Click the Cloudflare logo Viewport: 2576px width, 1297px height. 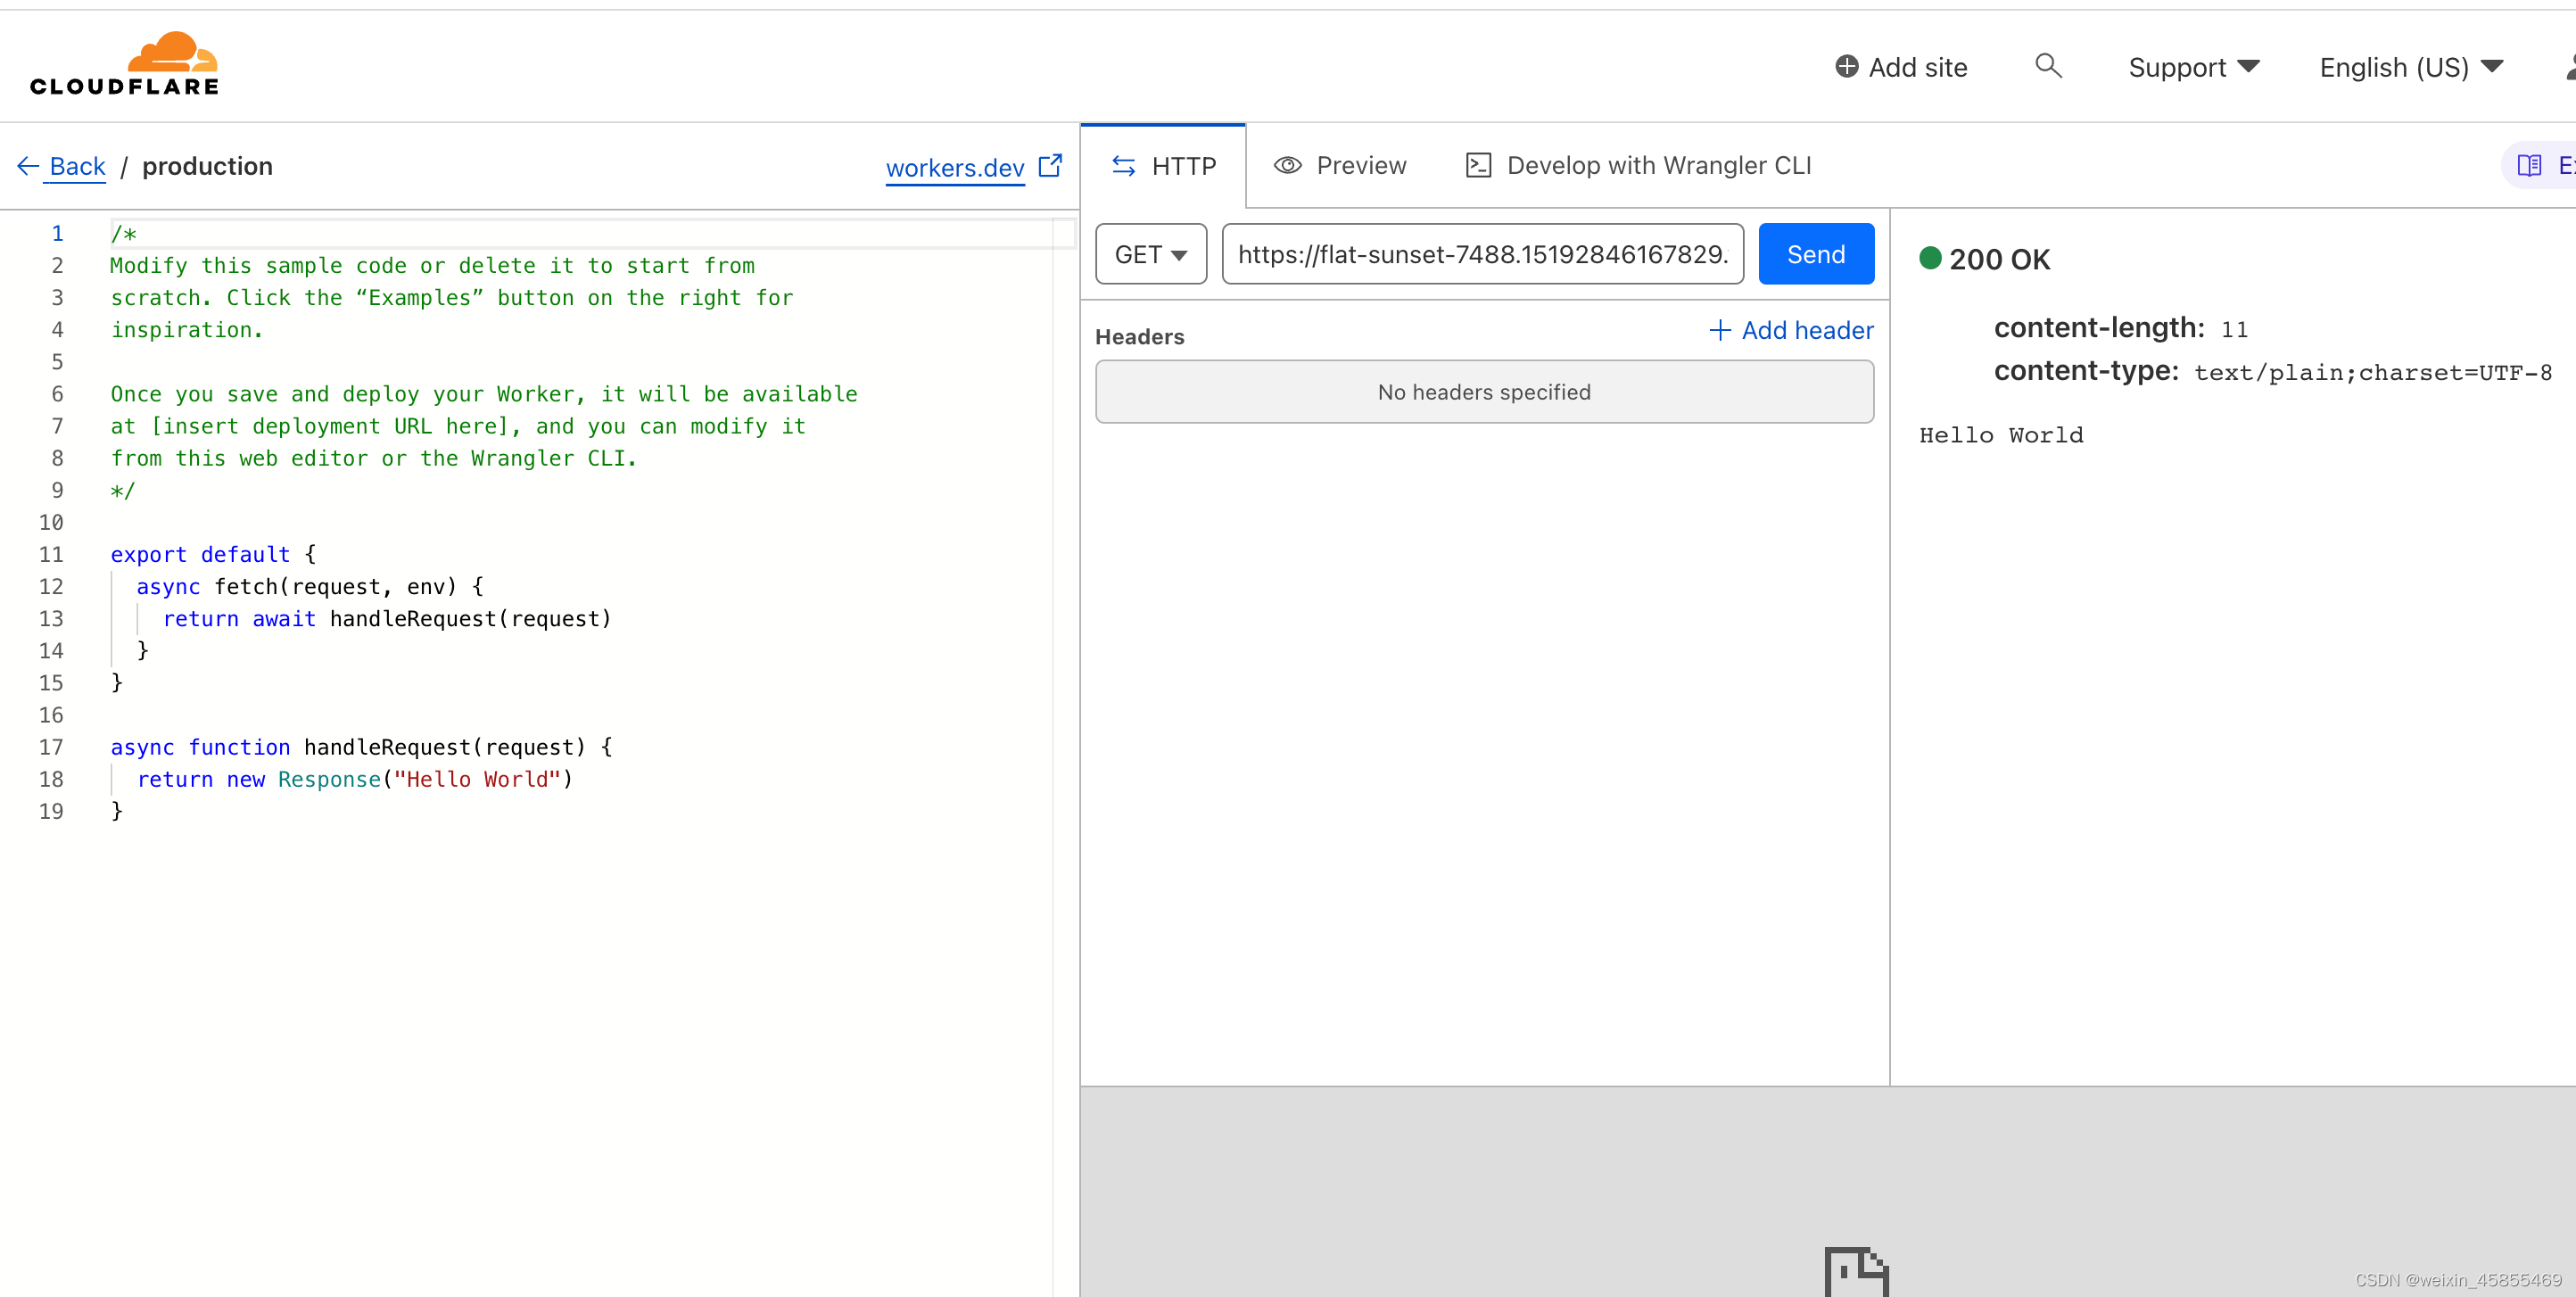[x=124, y=65]
